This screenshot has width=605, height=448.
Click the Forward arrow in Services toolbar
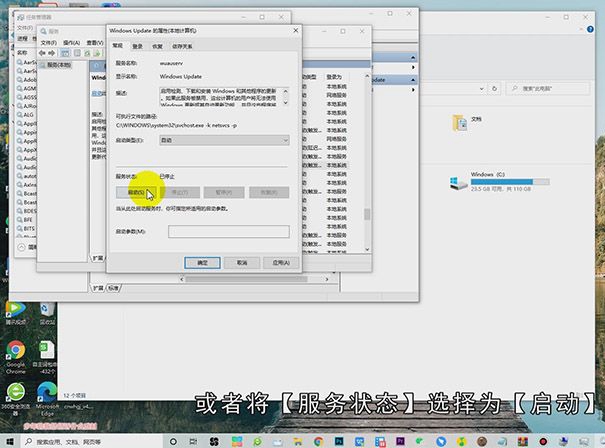(51, 53)
